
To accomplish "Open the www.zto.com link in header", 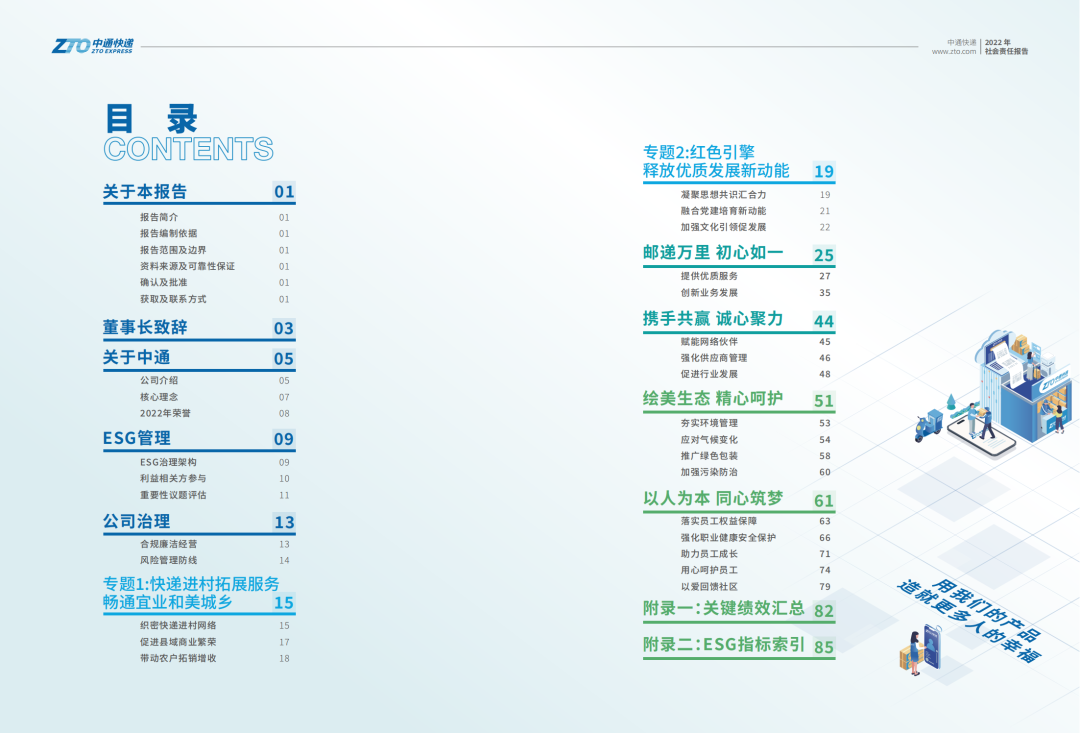I will [x=954, y=52].
